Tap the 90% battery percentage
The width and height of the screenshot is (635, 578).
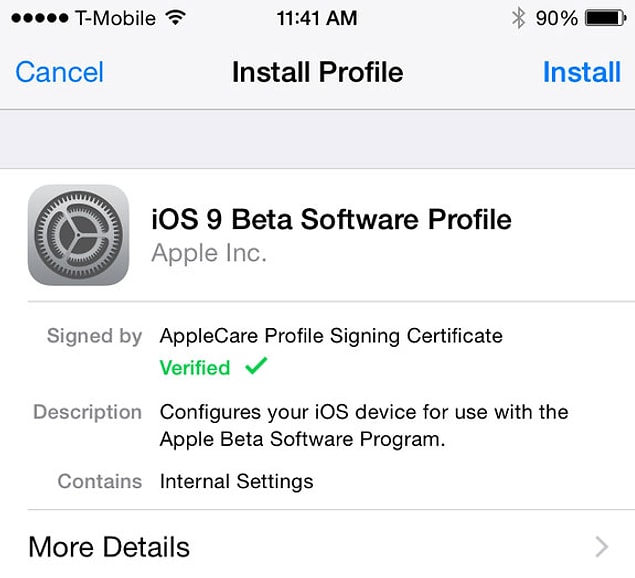(556, 18)
